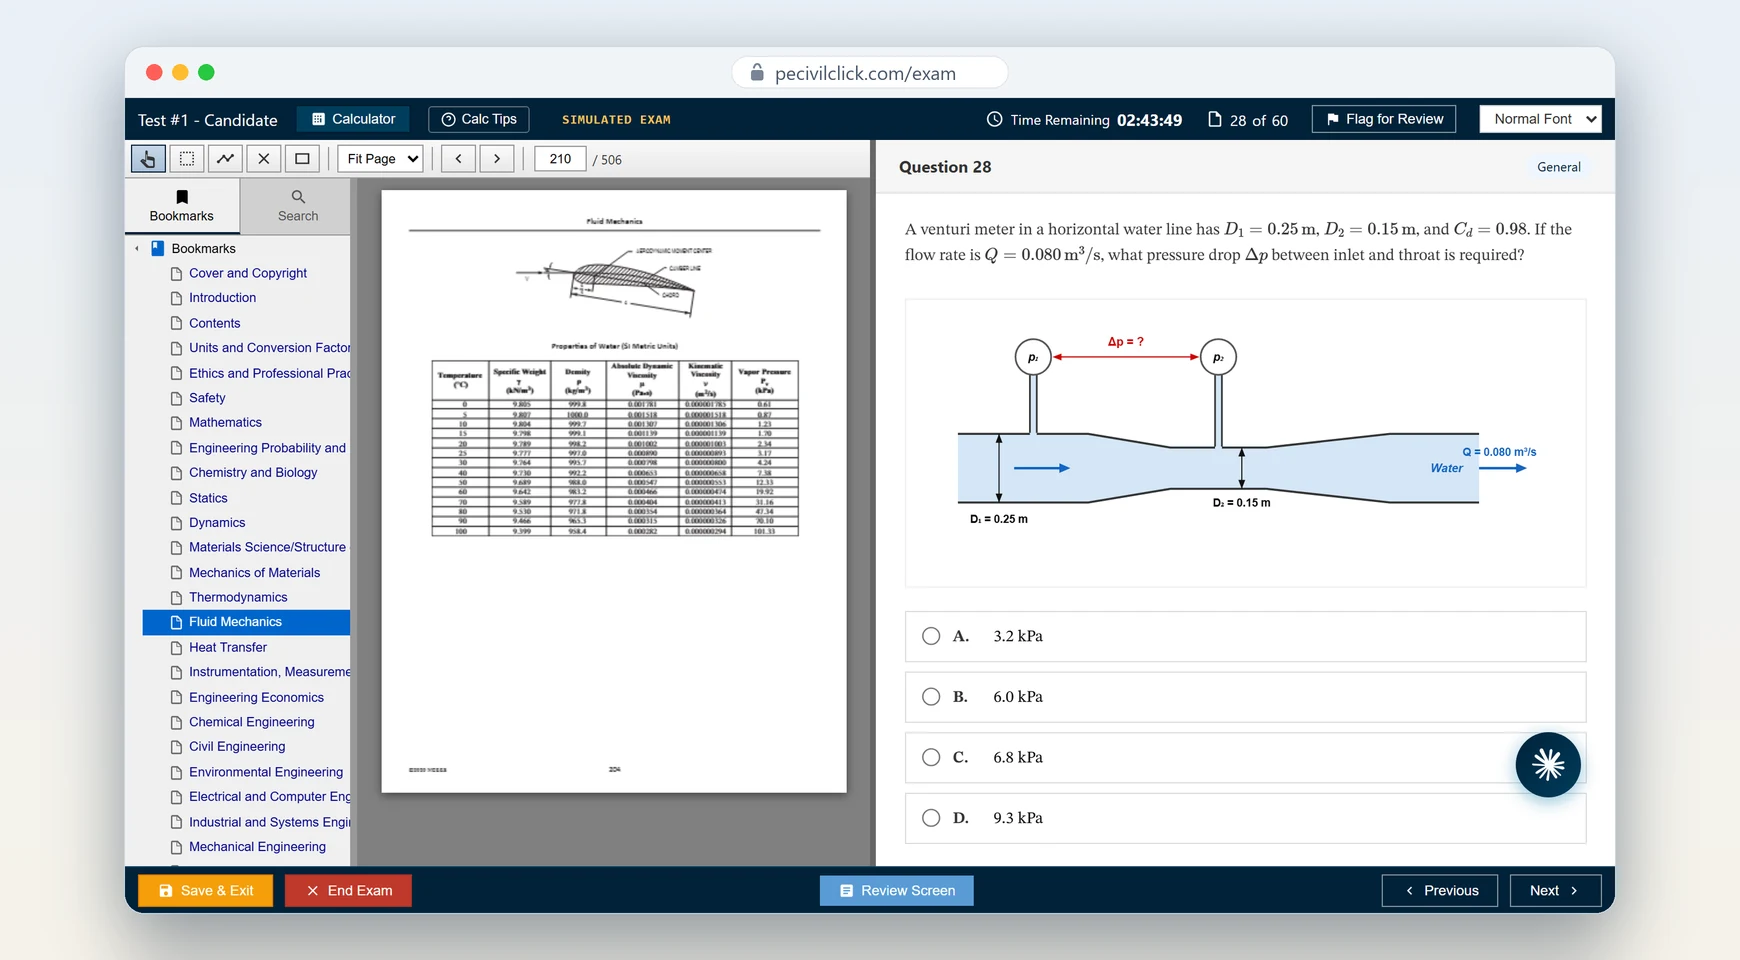The width and height of the screenshot is (1740, 960).
Task: Open the Fluid Mechanics bookmark
Action: pyautogui.click(x=246, y=622)
